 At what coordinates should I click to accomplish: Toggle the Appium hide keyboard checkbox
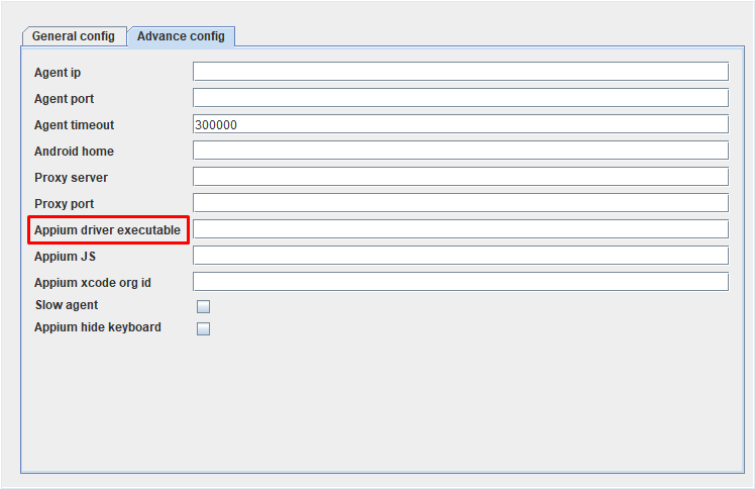point(203,329)
